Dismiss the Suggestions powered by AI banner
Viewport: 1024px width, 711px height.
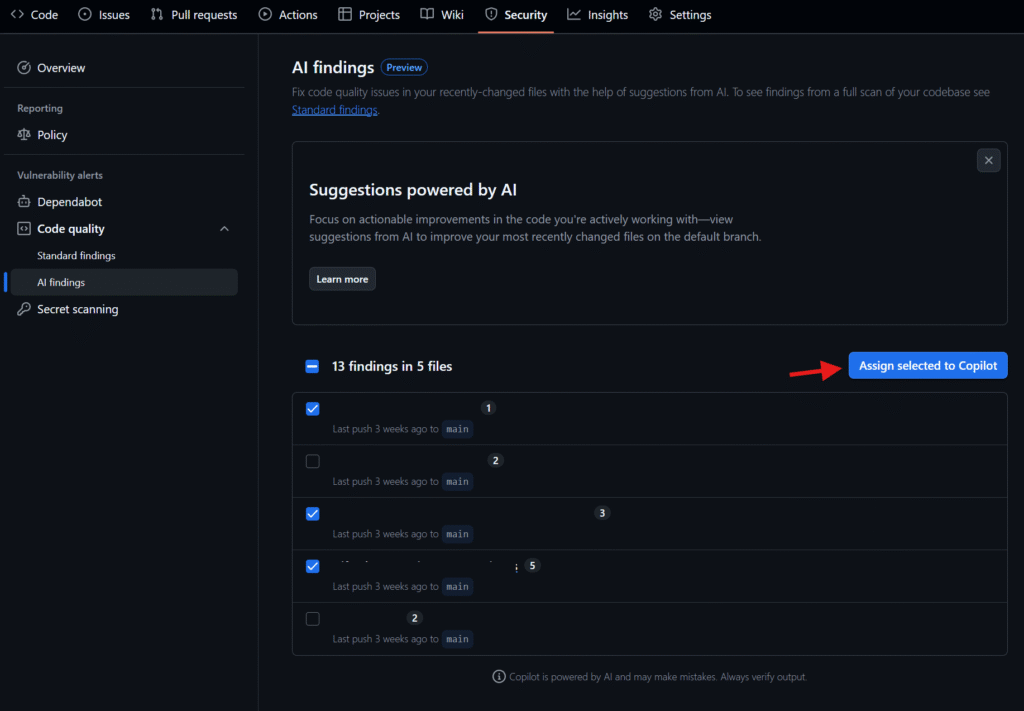[x=988, y=160]
